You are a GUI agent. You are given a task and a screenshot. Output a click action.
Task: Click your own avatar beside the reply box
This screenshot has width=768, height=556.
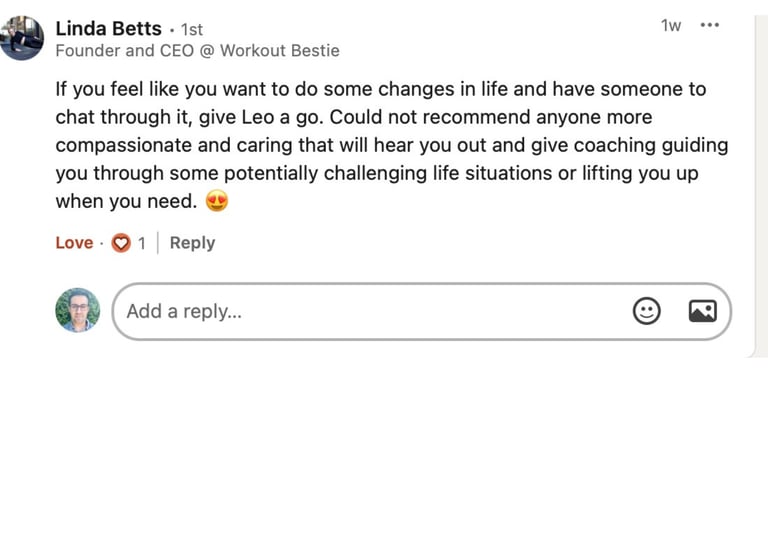78,311
